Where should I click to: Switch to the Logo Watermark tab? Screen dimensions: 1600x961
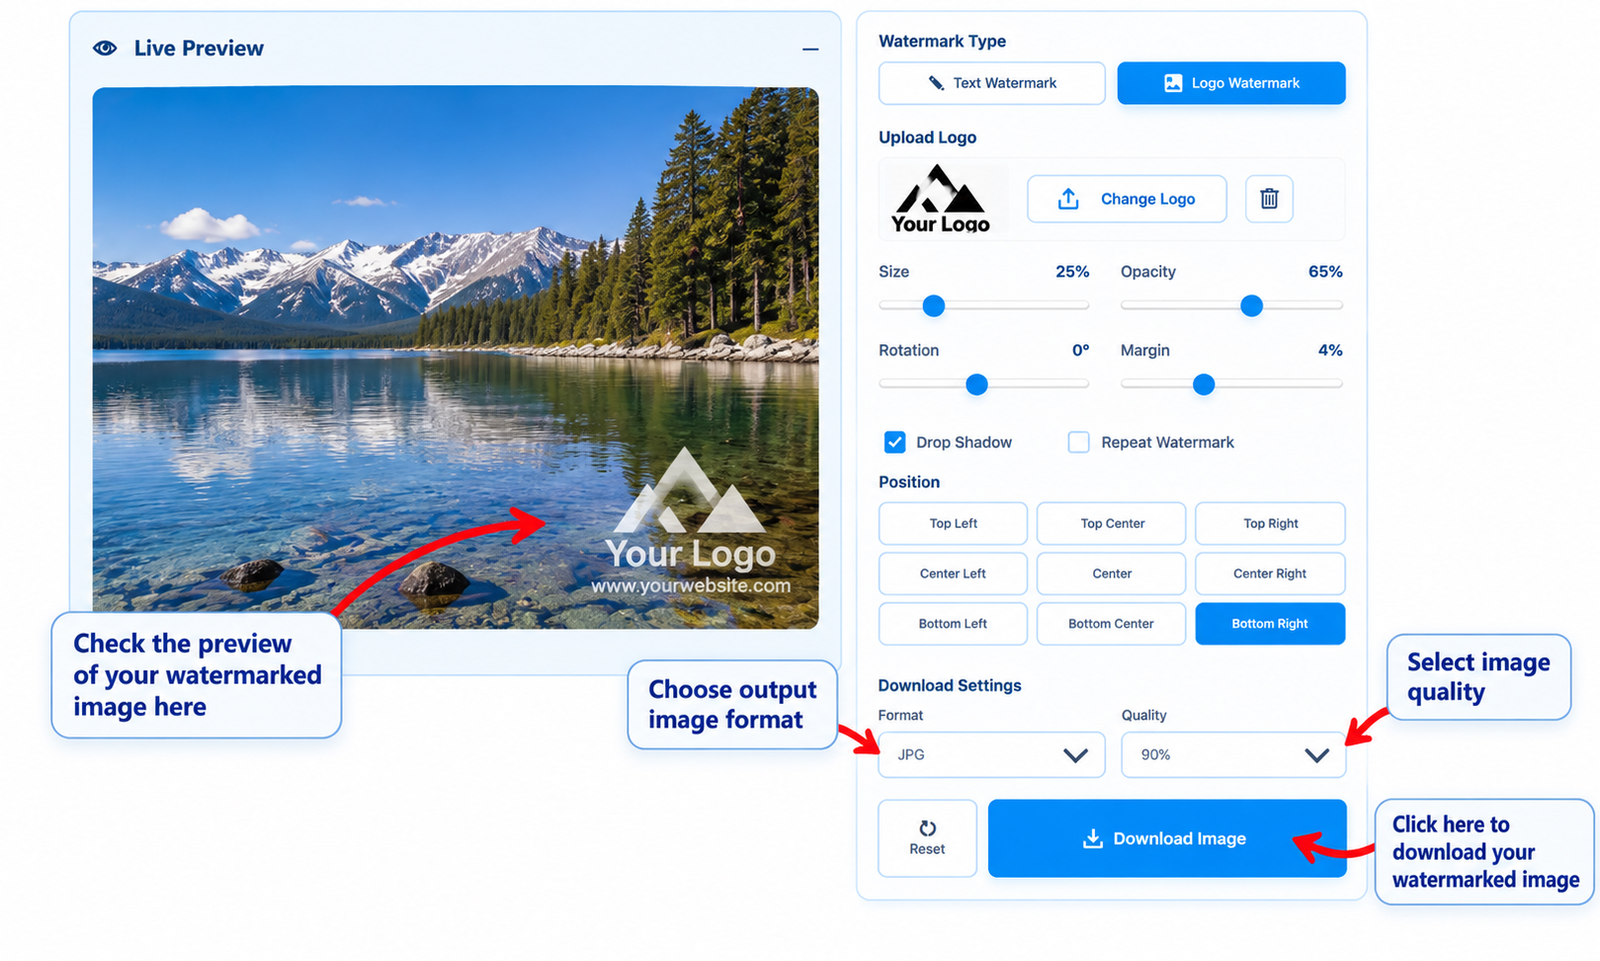click(1231, 83)
